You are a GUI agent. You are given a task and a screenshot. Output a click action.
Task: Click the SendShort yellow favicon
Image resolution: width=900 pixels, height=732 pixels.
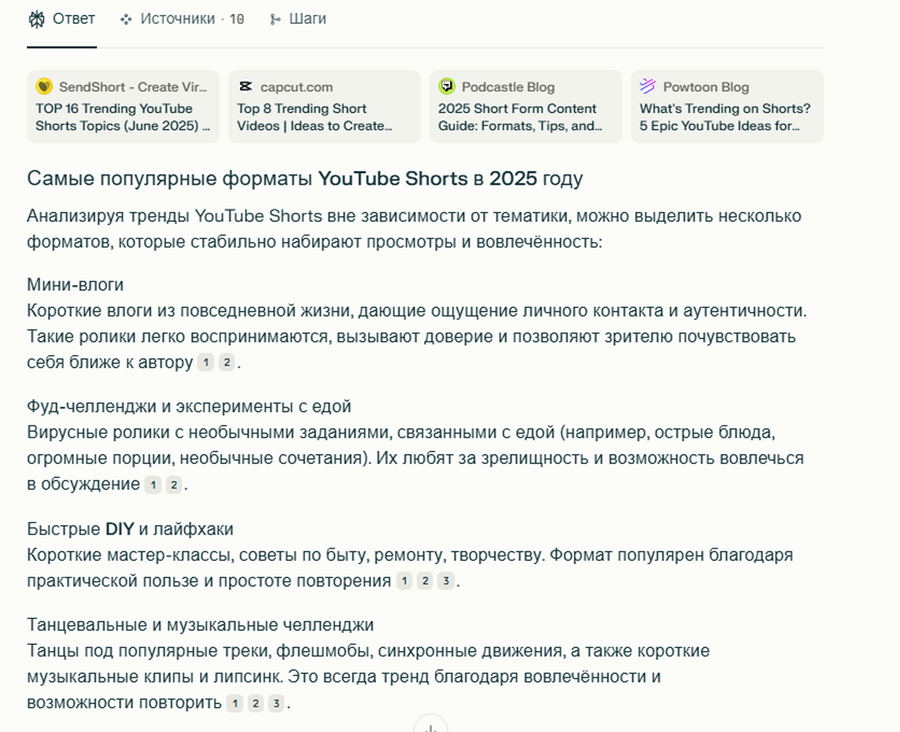coord(44,87)
